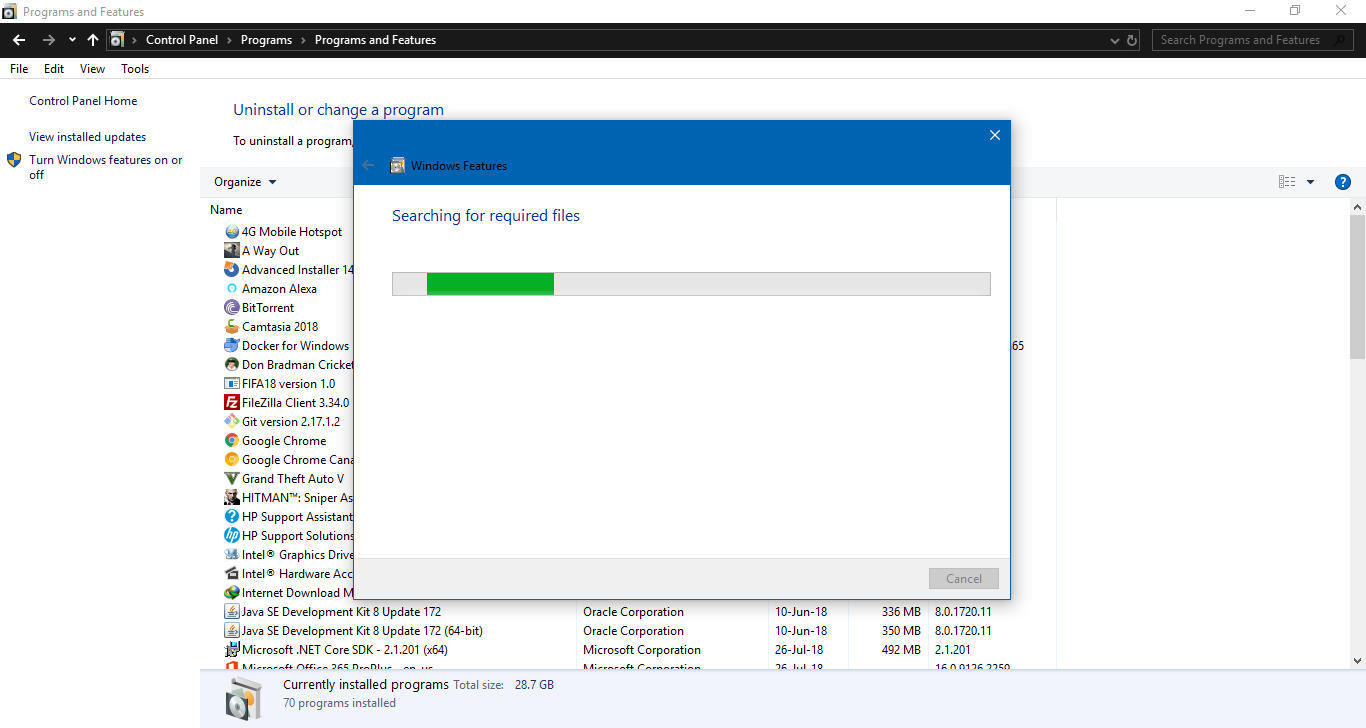1366x728 pixels.
Task: Change view with the view layout icon
Action: click(x=1287, y=182)
